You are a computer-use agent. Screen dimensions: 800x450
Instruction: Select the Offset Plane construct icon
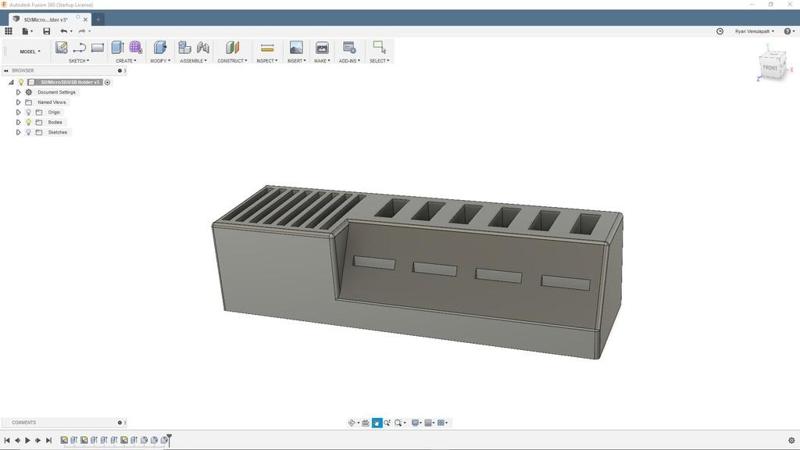tap(232, 47)
